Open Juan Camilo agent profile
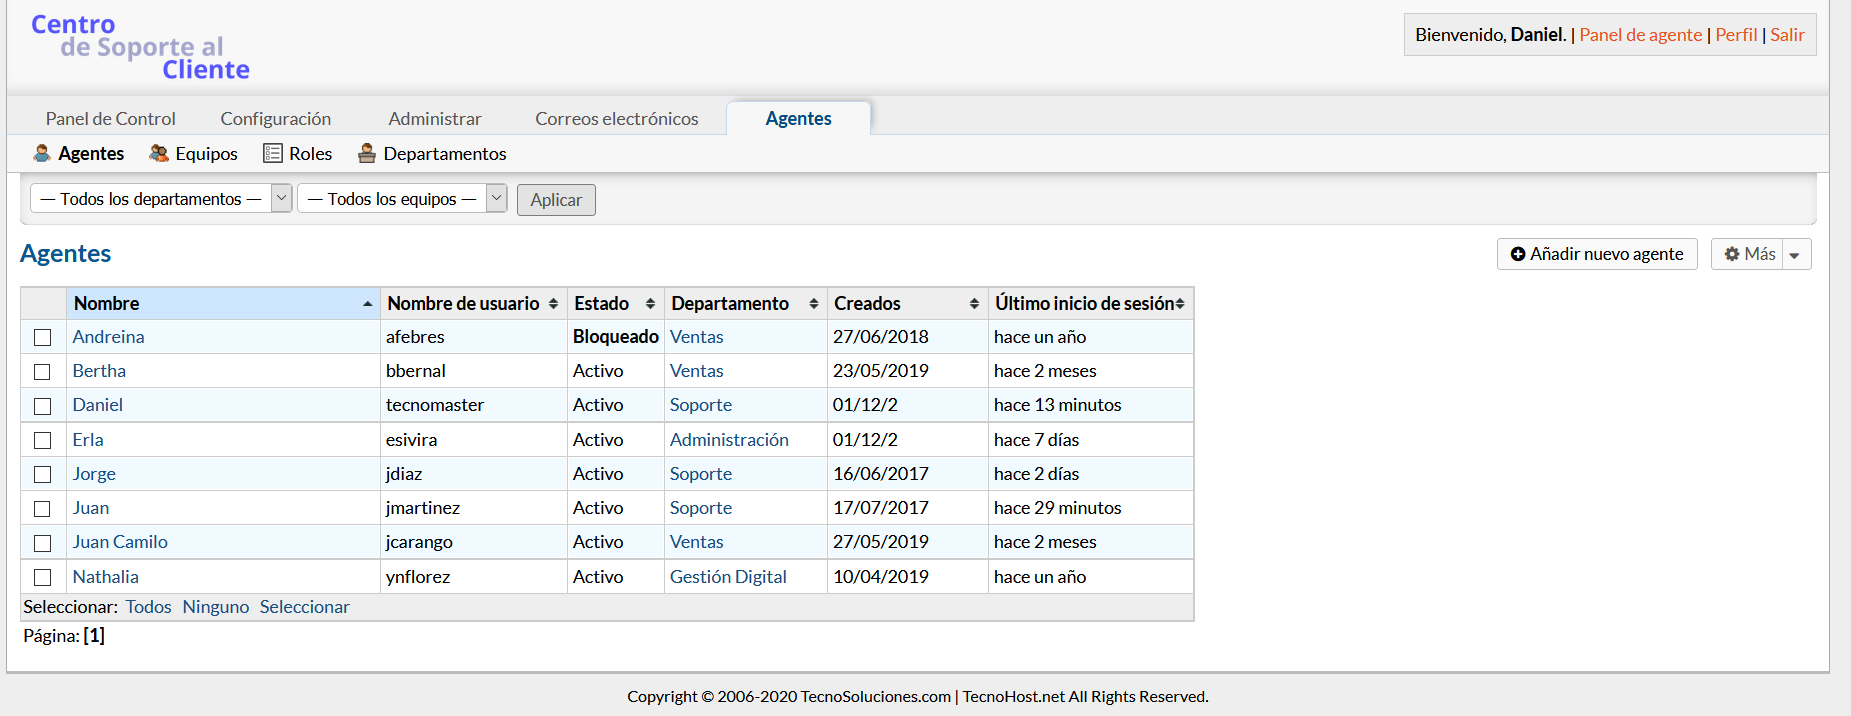 tap(120, 542)
